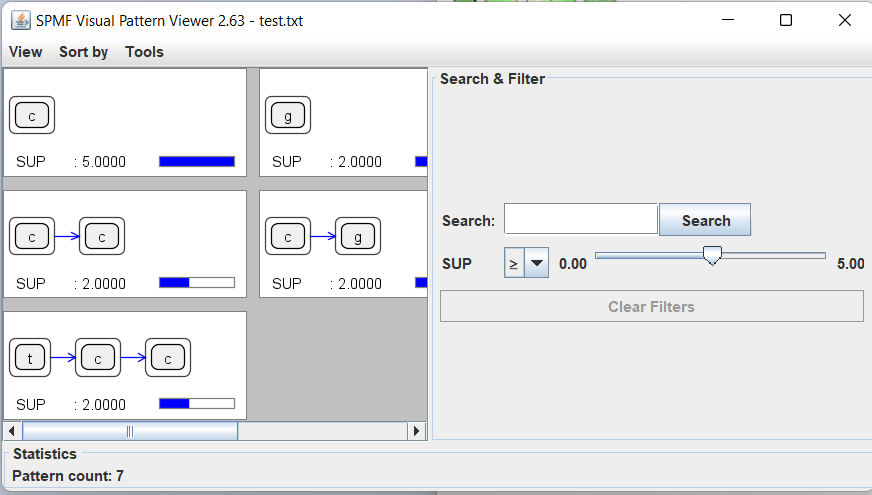The width and height of the screenshot is (872, 495).
Task: Focus the Search text field
Action: coord(580,220)
